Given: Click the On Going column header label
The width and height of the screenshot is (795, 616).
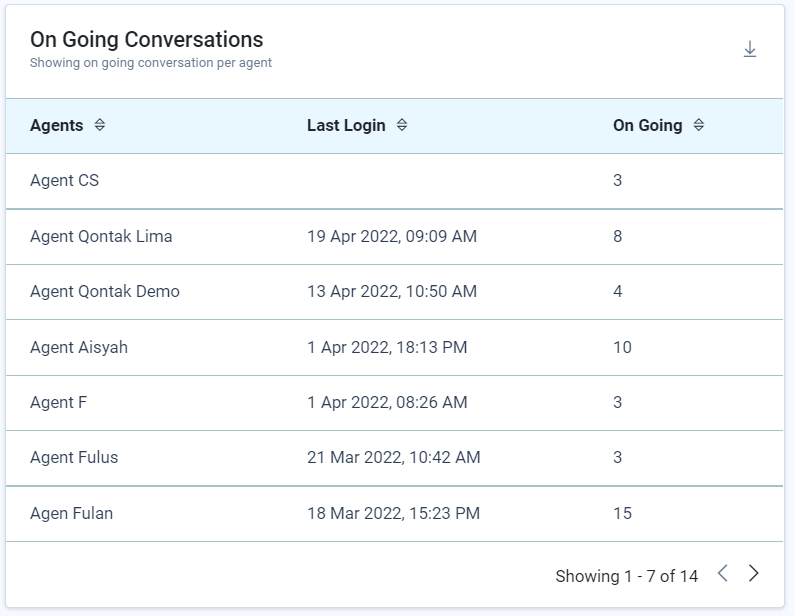Looking at the screenshot, I should [647, 126].
